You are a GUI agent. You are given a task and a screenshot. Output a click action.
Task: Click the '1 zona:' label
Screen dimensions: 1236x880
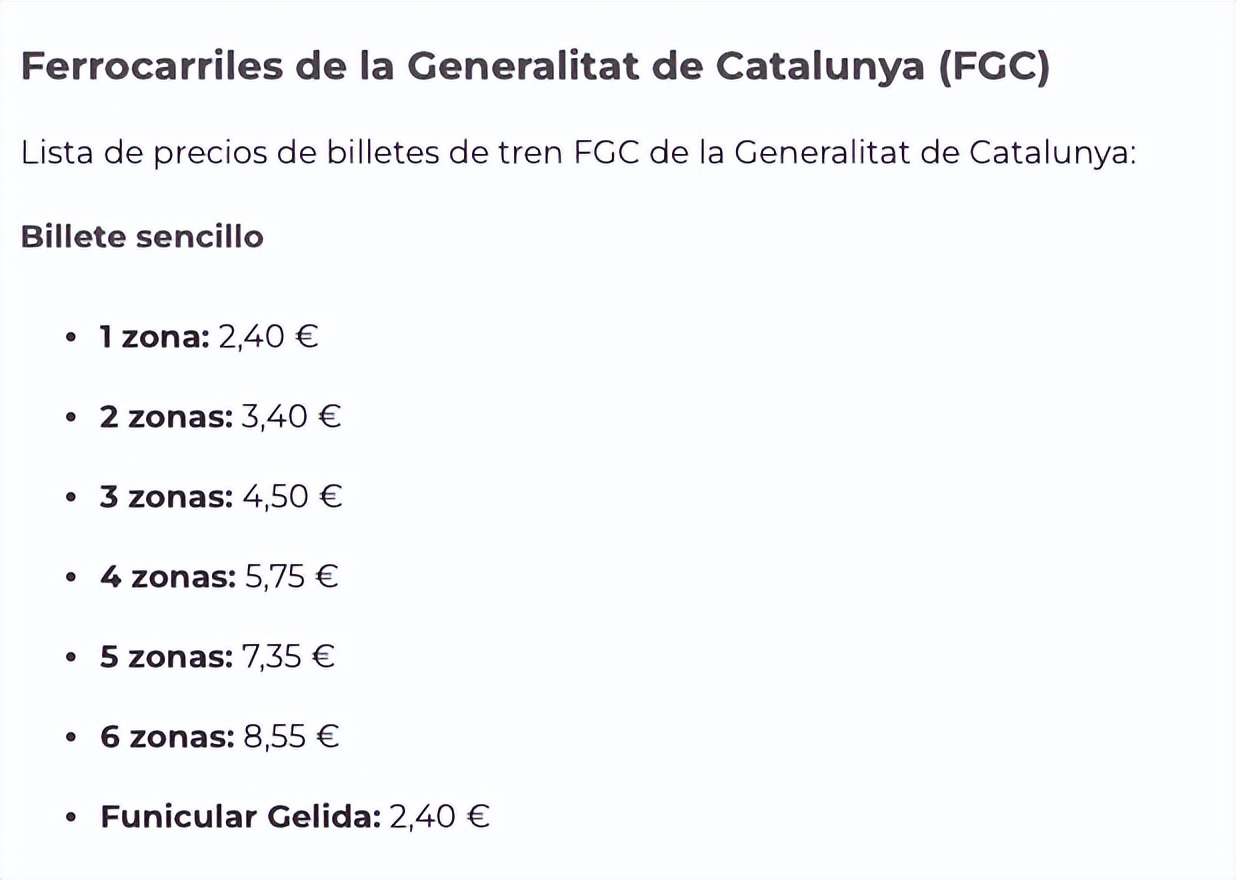tap(154, 337)
